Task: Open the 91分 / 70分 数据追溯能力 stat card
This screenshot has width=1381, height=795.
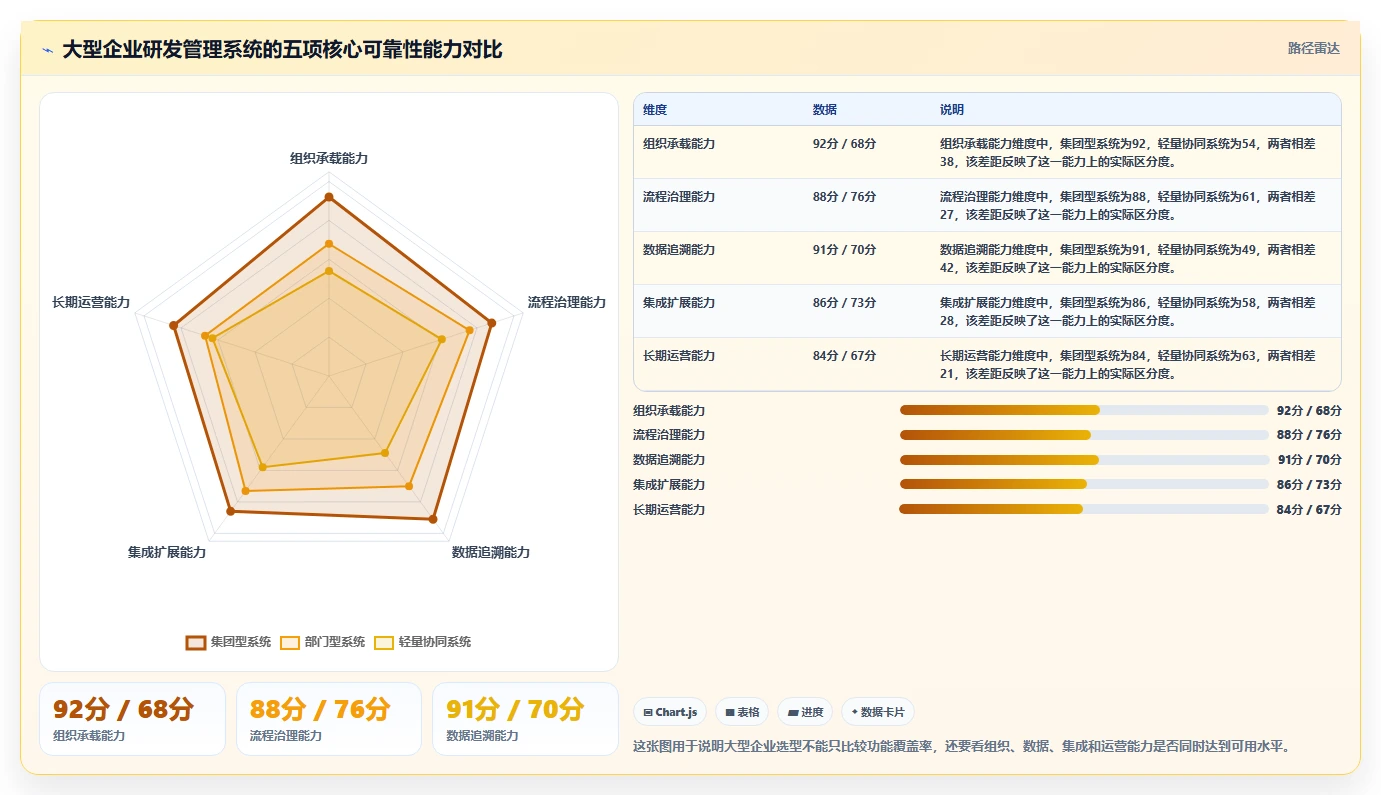Action: click(525, 719)
